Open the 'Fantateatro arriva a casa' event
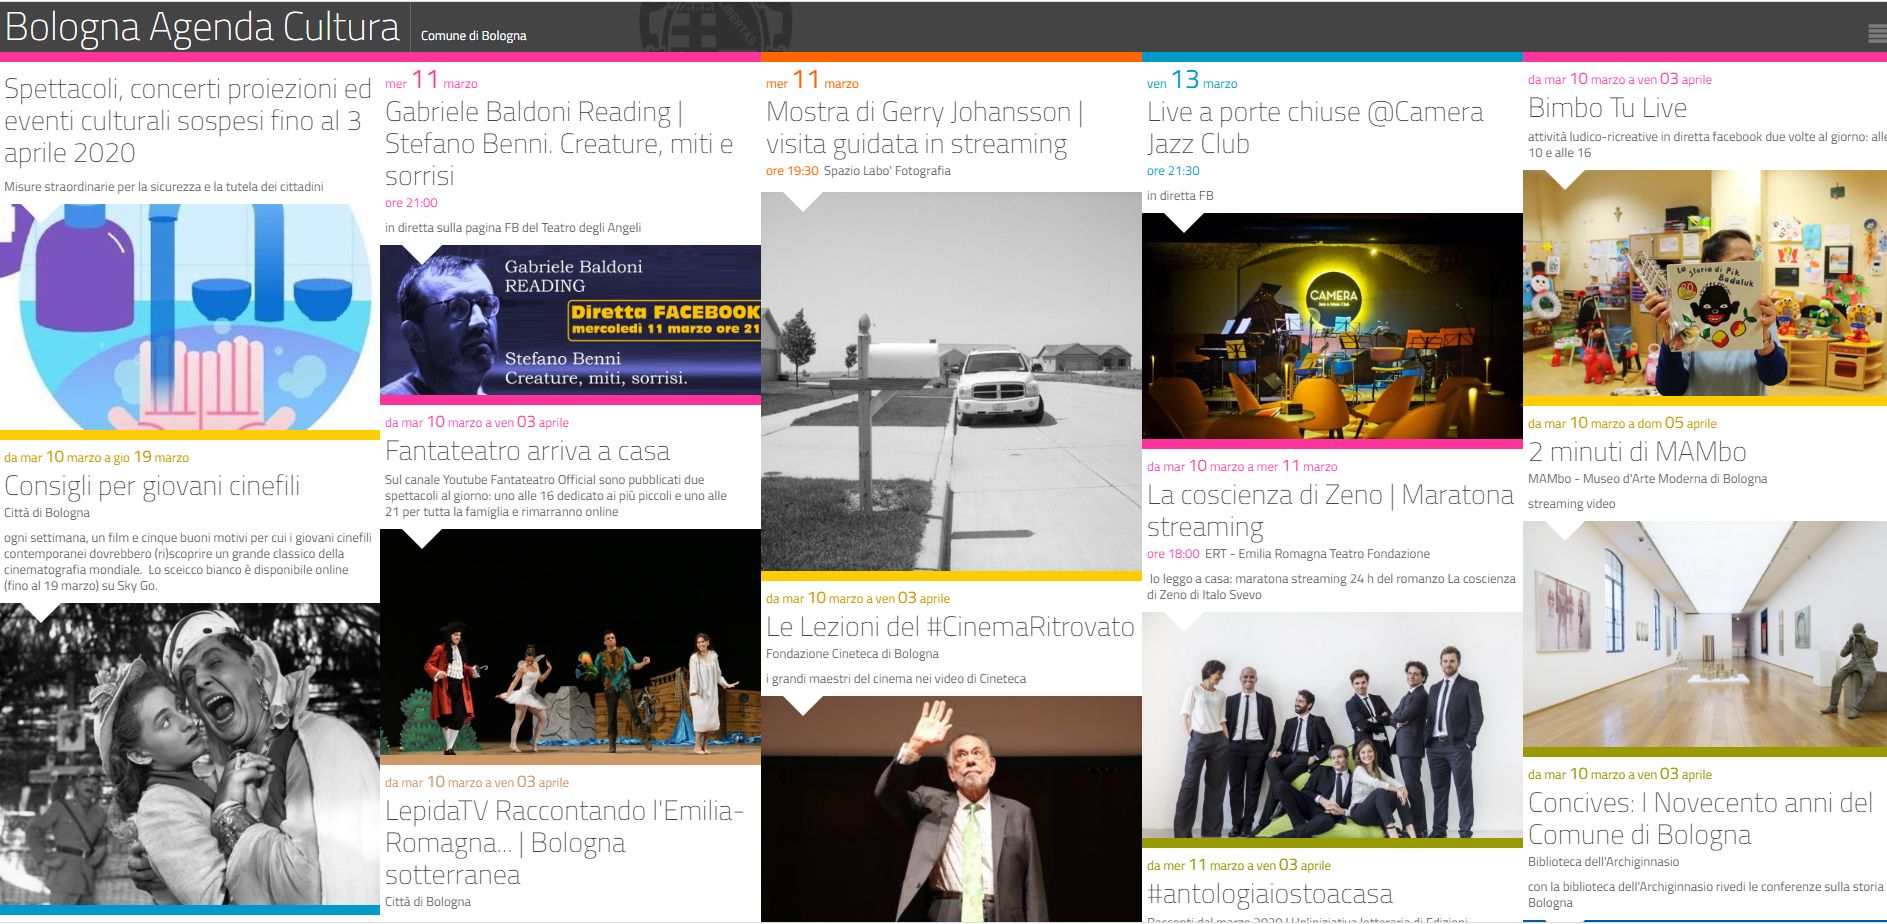 (x=527, y=451)
